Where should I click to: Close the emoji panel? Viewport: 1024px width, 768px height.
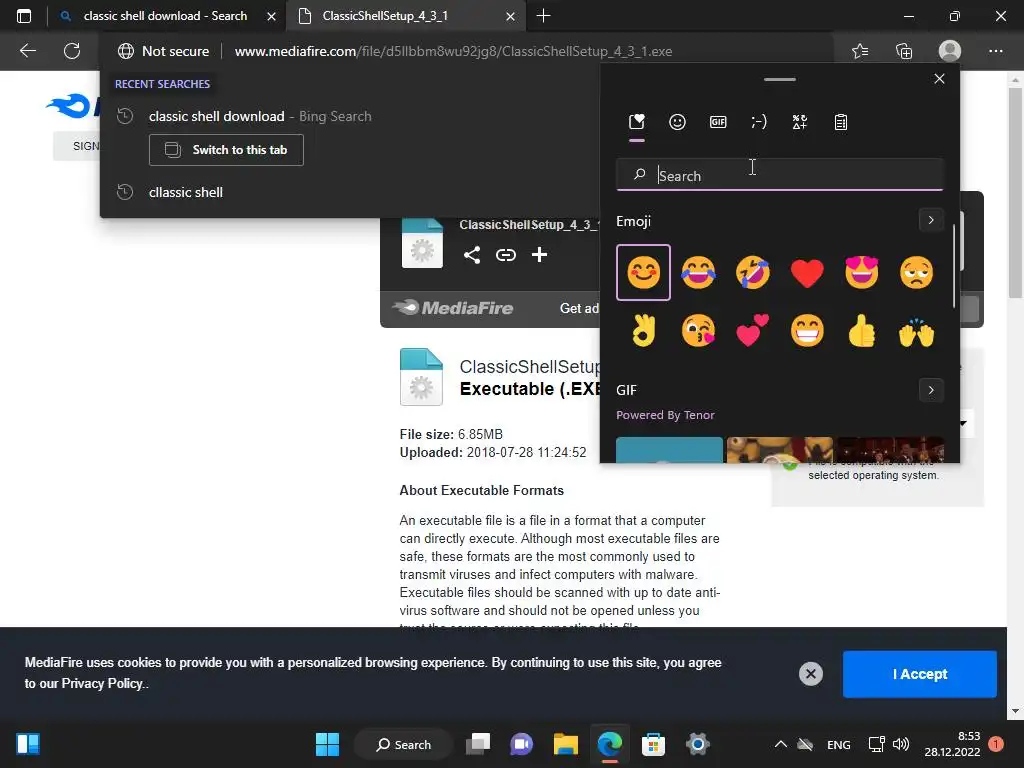point(939,79)
